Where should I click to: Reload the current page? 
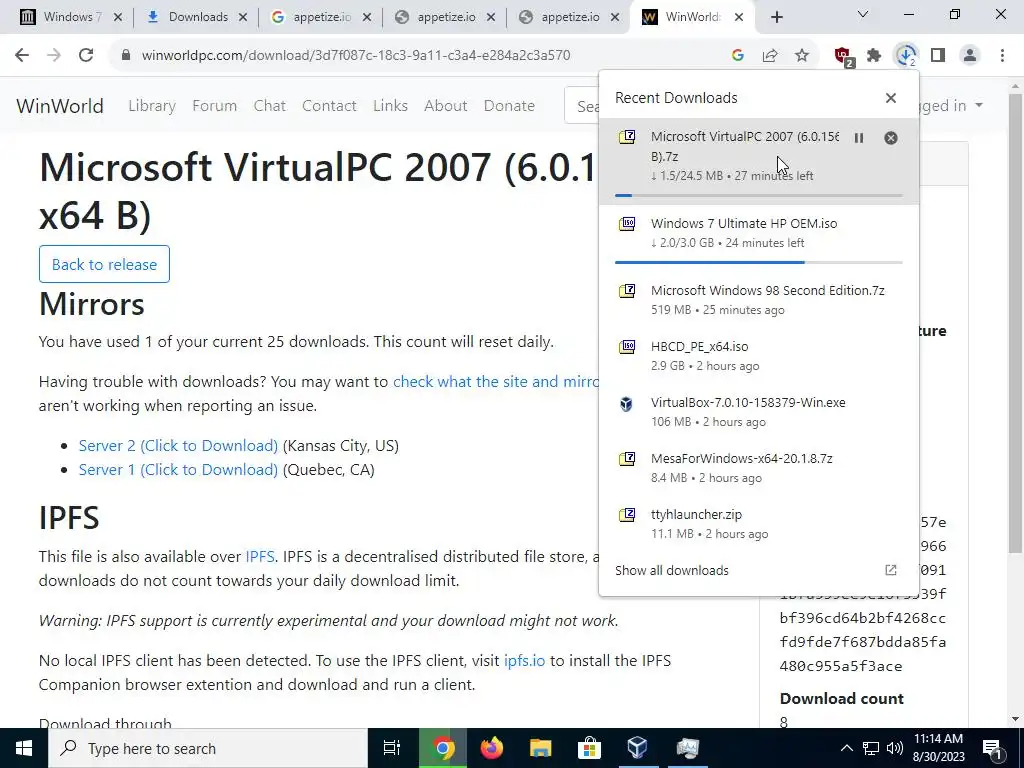coord(86,56)
